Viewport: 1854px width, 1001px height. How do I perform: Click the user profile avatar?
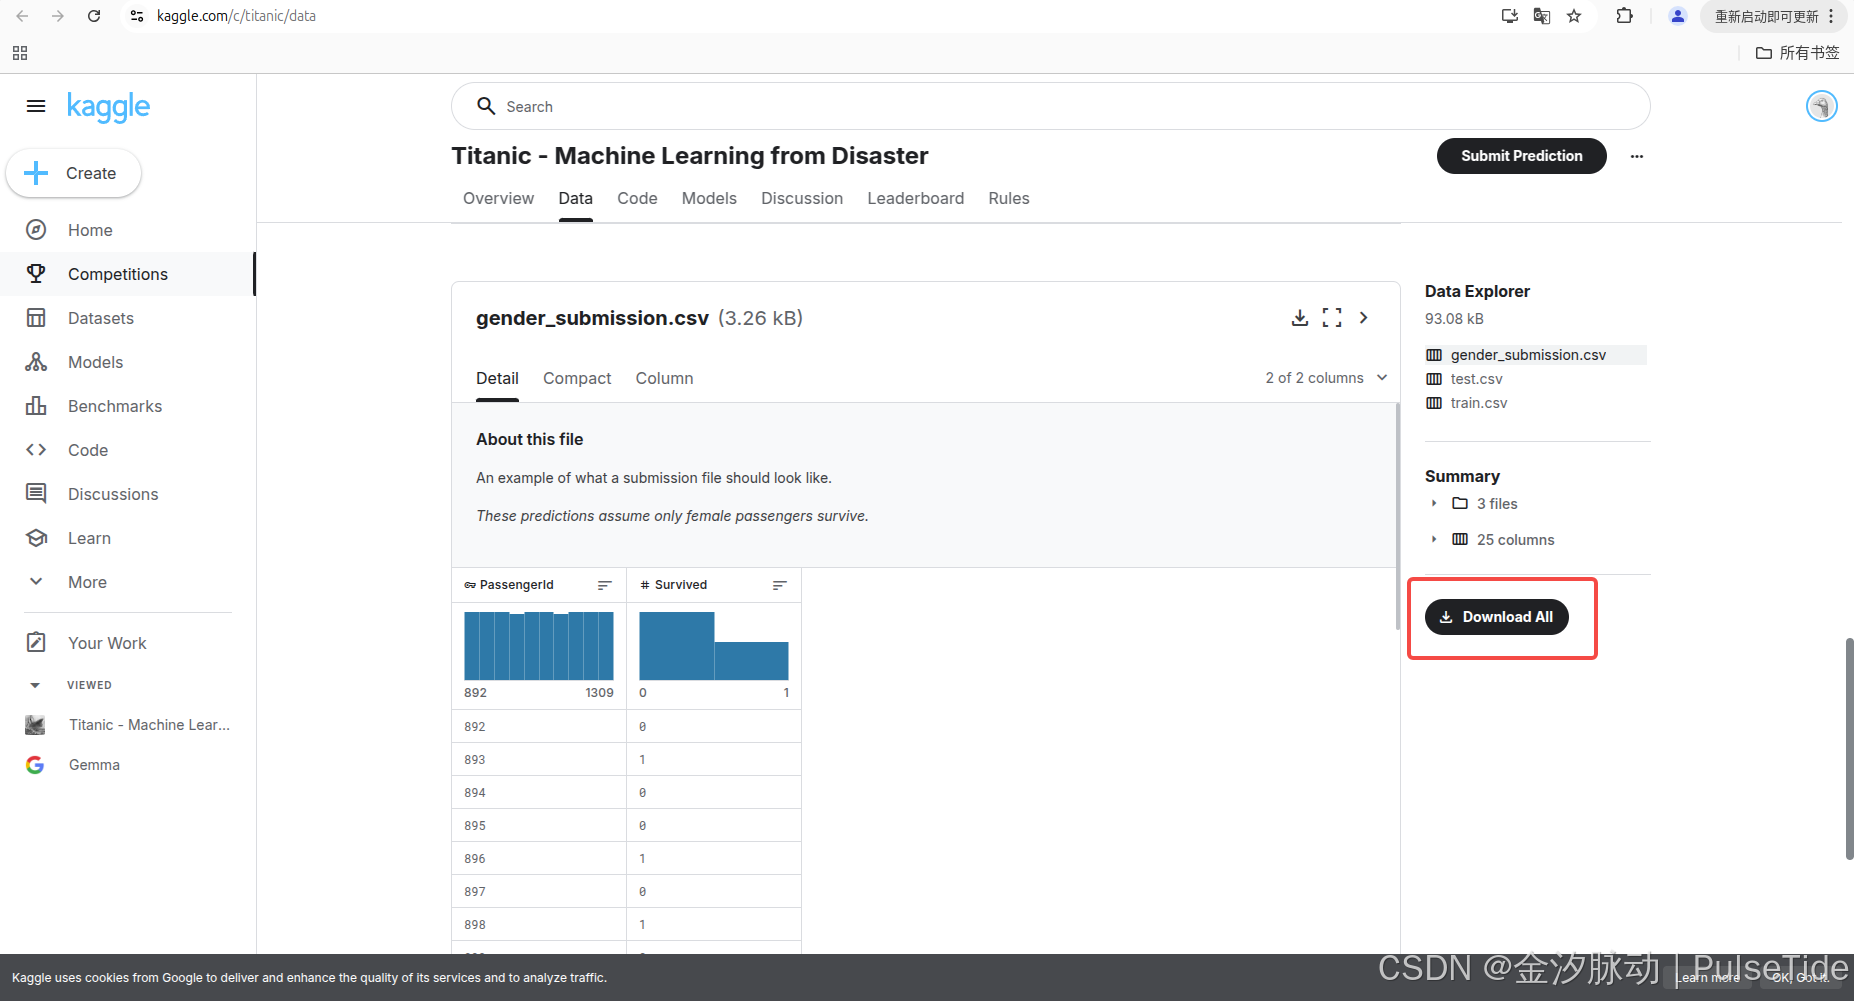click(1821, 106)
